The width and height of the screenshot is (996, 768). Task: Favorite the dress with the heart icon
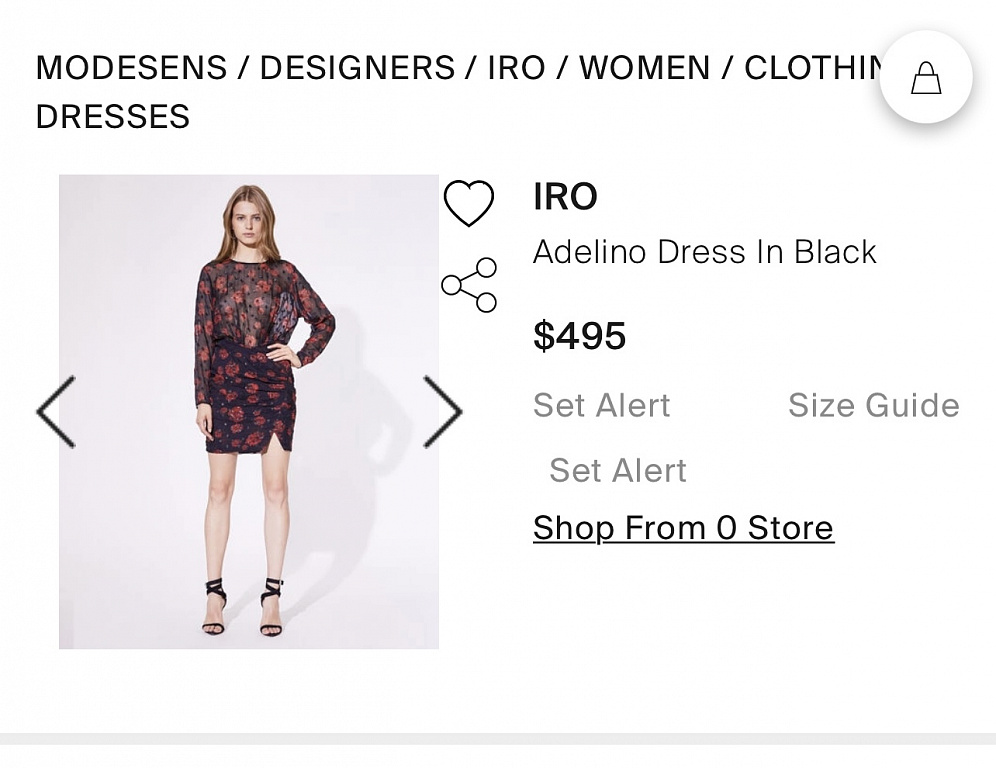pos(468,203)
